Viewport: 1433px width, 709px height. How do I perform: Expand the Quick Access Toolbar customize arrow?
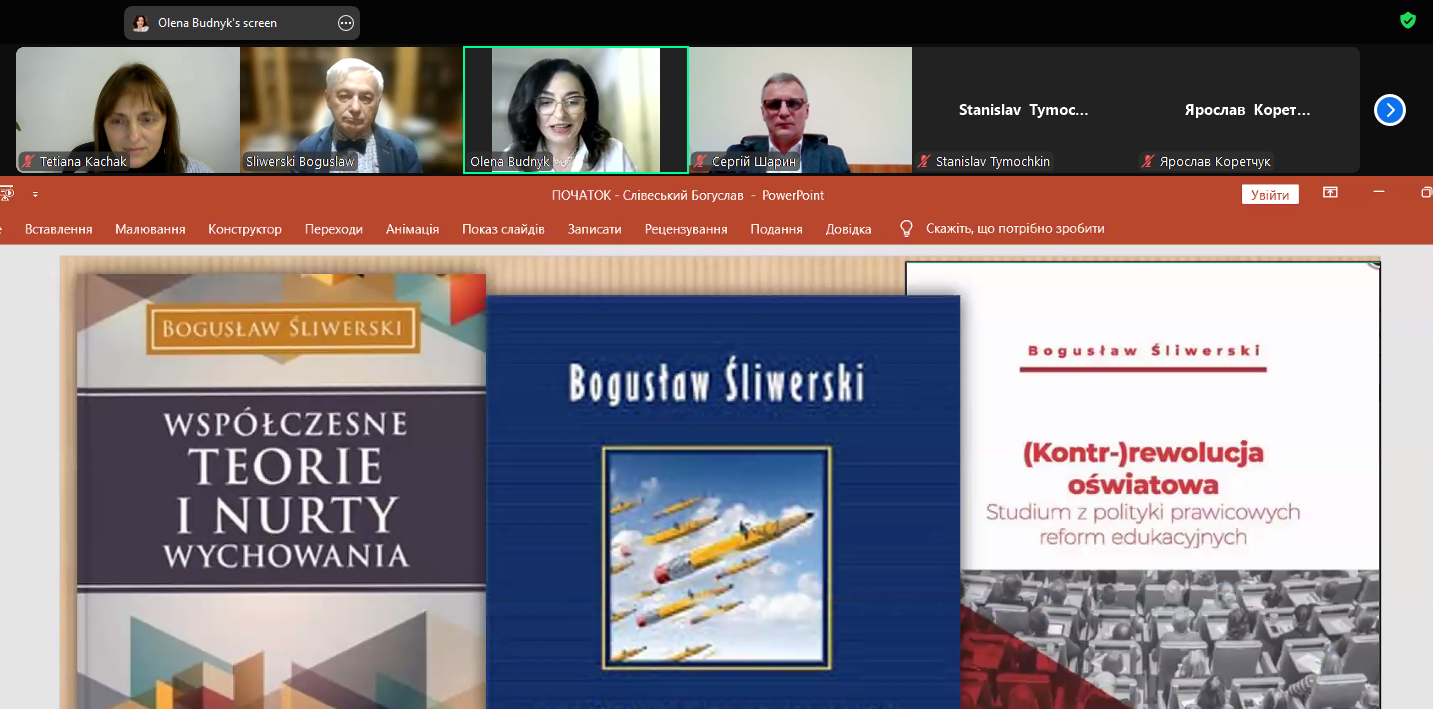point(35,195)
